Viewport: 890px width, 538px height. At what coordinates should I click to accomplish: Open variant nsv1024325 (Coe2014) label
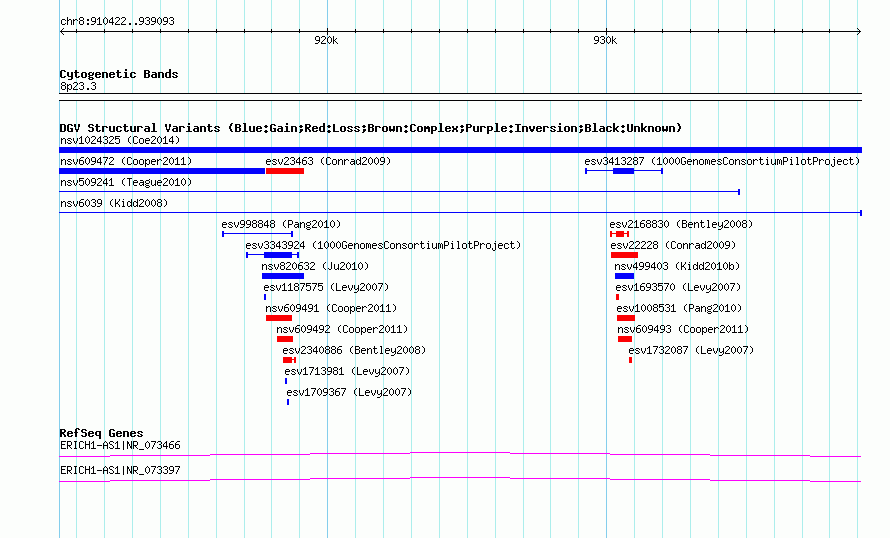click(120, 140)
